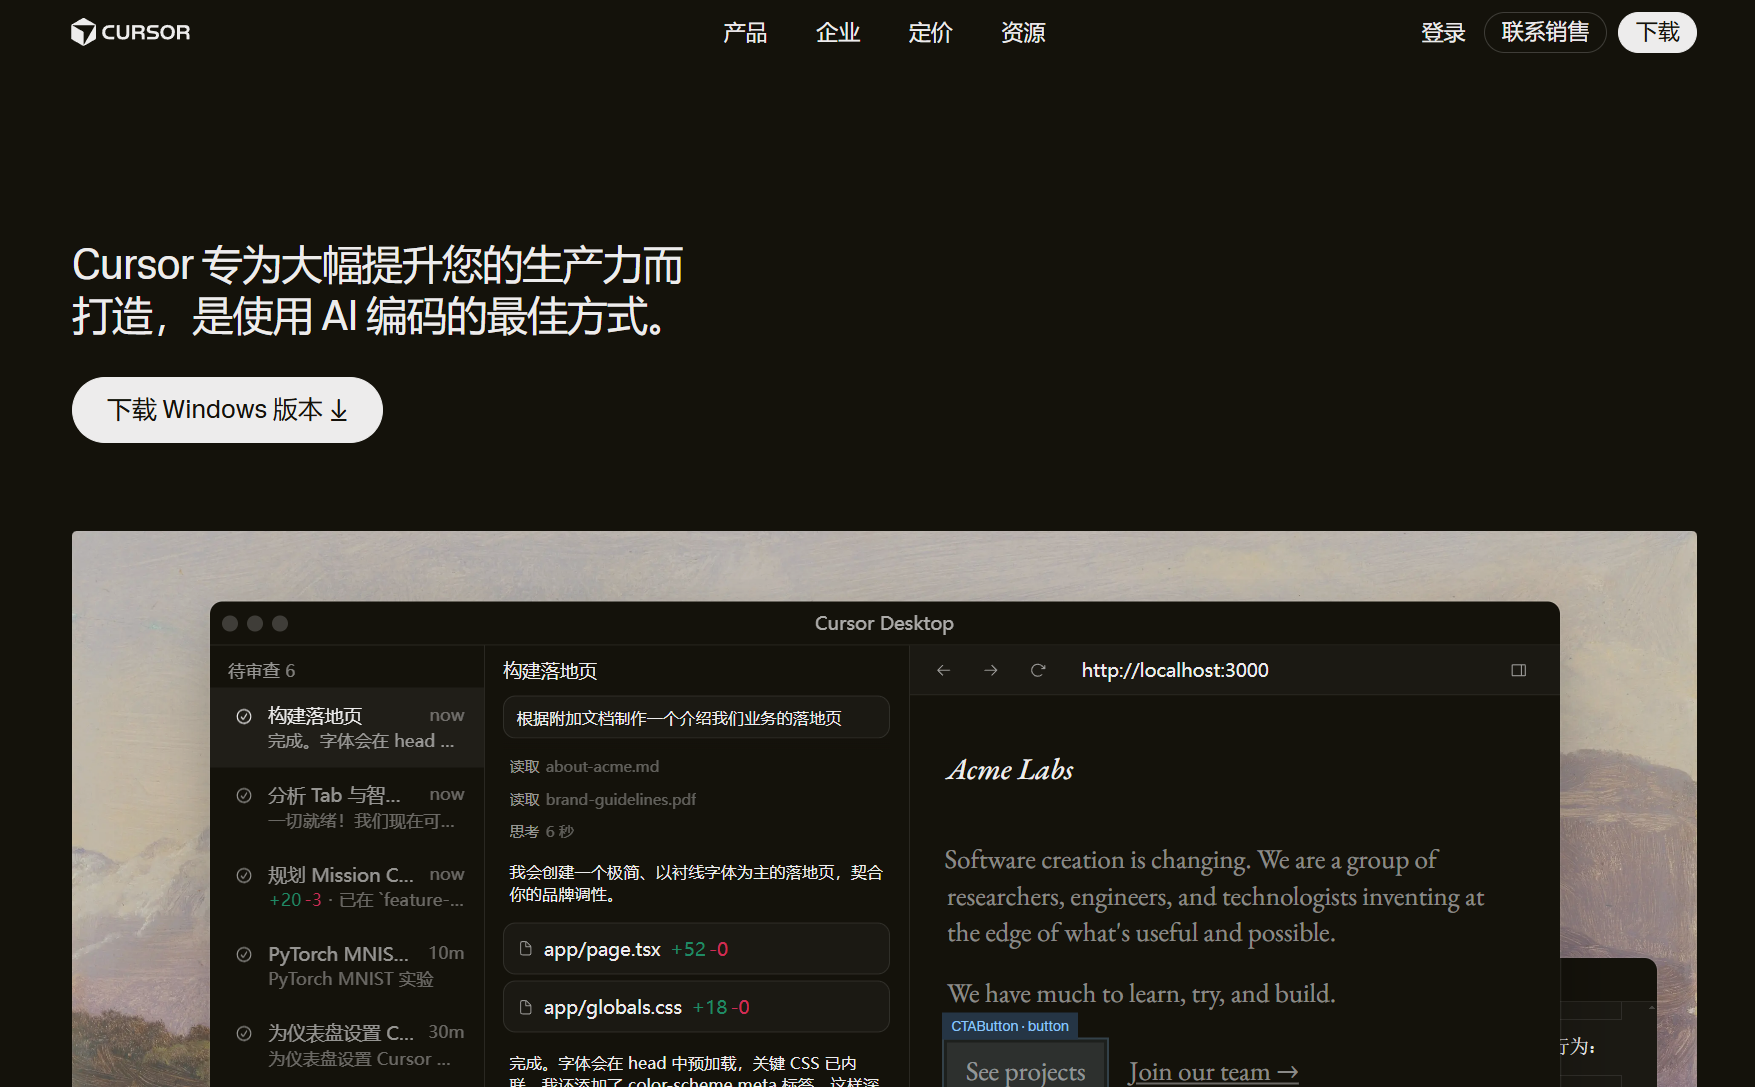The width and height of the screenshot is (1755, 1087).
Task: Click +20 -3 diff stats in Mission row
Action: [x=295, y=900]
